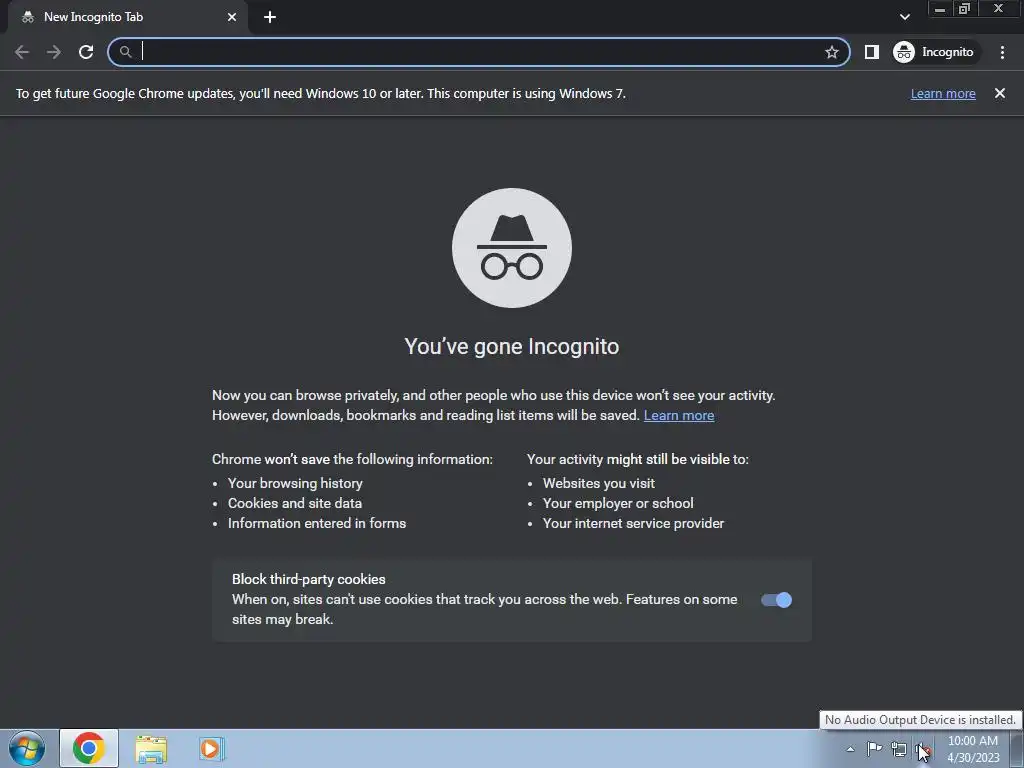Go forward using the forward arrow
The image size is (1024, 768).
[54, 52]
